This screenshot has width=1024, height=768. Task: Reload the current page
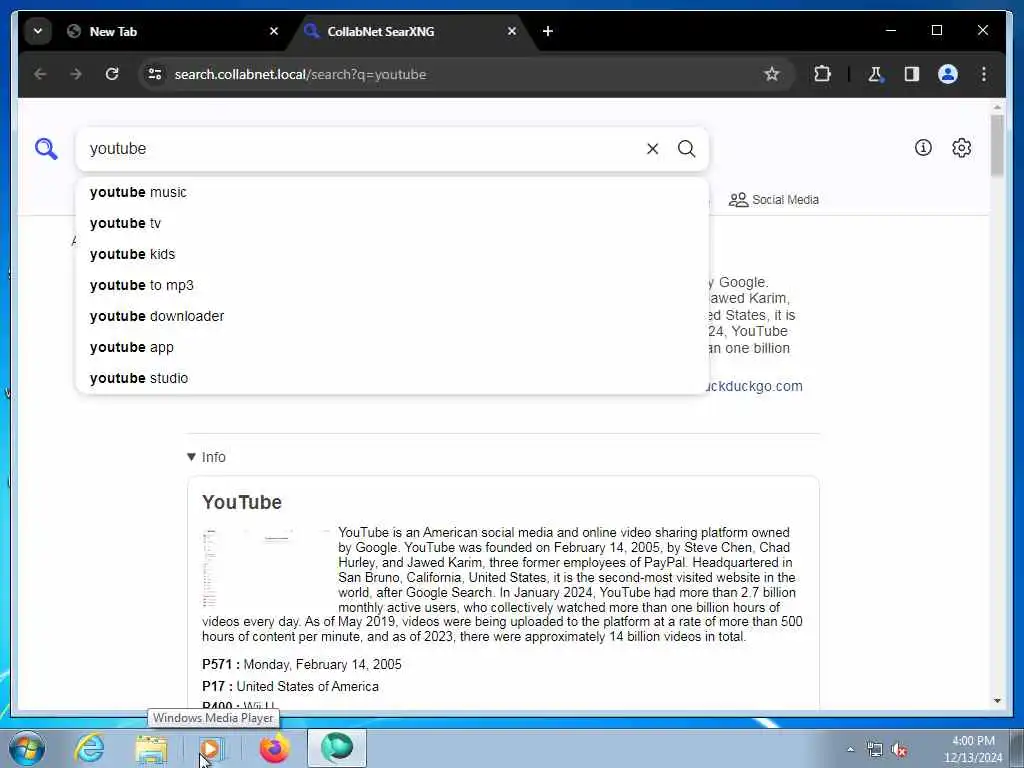point(112,74)
